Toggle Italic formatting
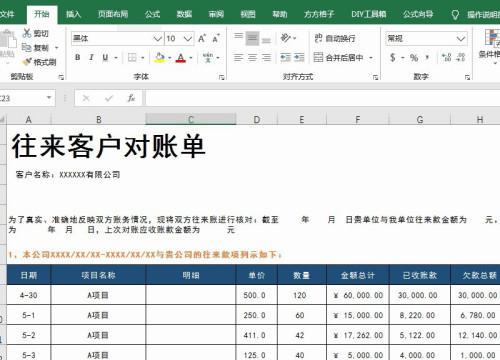 click(91, 57)
